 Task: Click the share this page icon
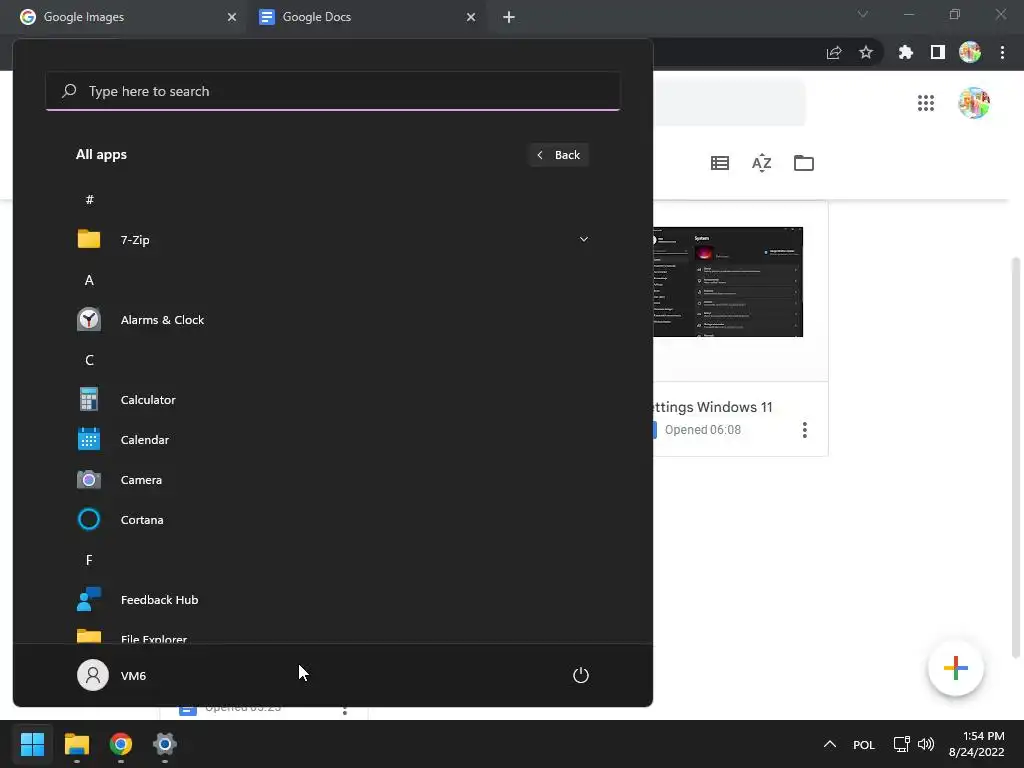[834, 53]
